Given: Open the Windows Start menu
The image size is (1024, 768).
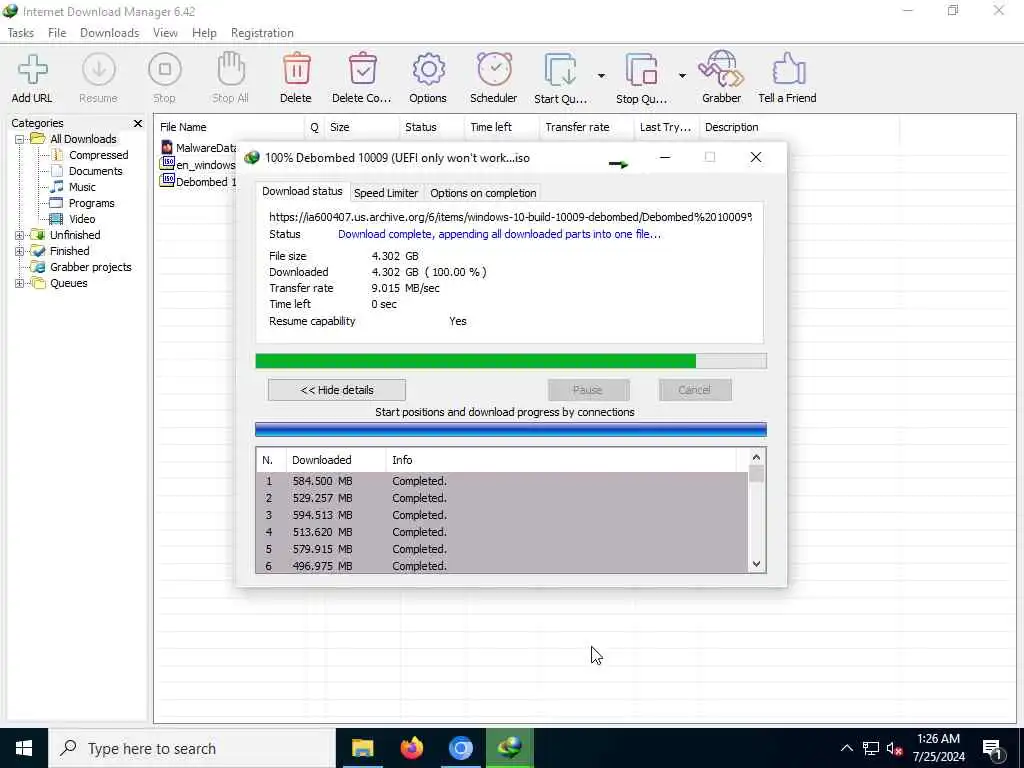Looking at the screenshot, I should coord(24,748).
